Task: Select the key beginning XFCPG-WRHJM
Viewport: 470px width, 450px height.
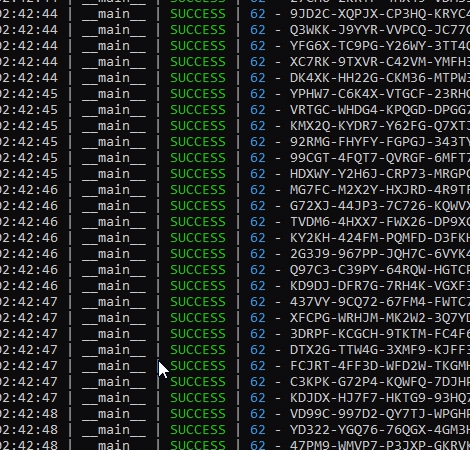Action: pyautogui.click(x=380, y=318)
